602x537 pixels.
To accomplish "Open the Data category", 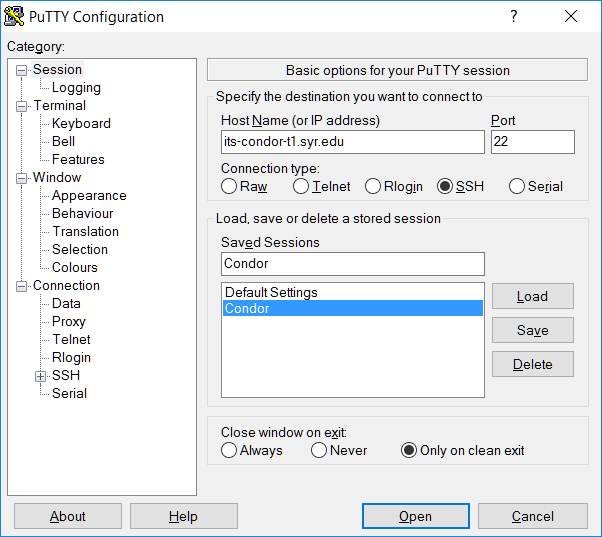I will coord(66,304).
